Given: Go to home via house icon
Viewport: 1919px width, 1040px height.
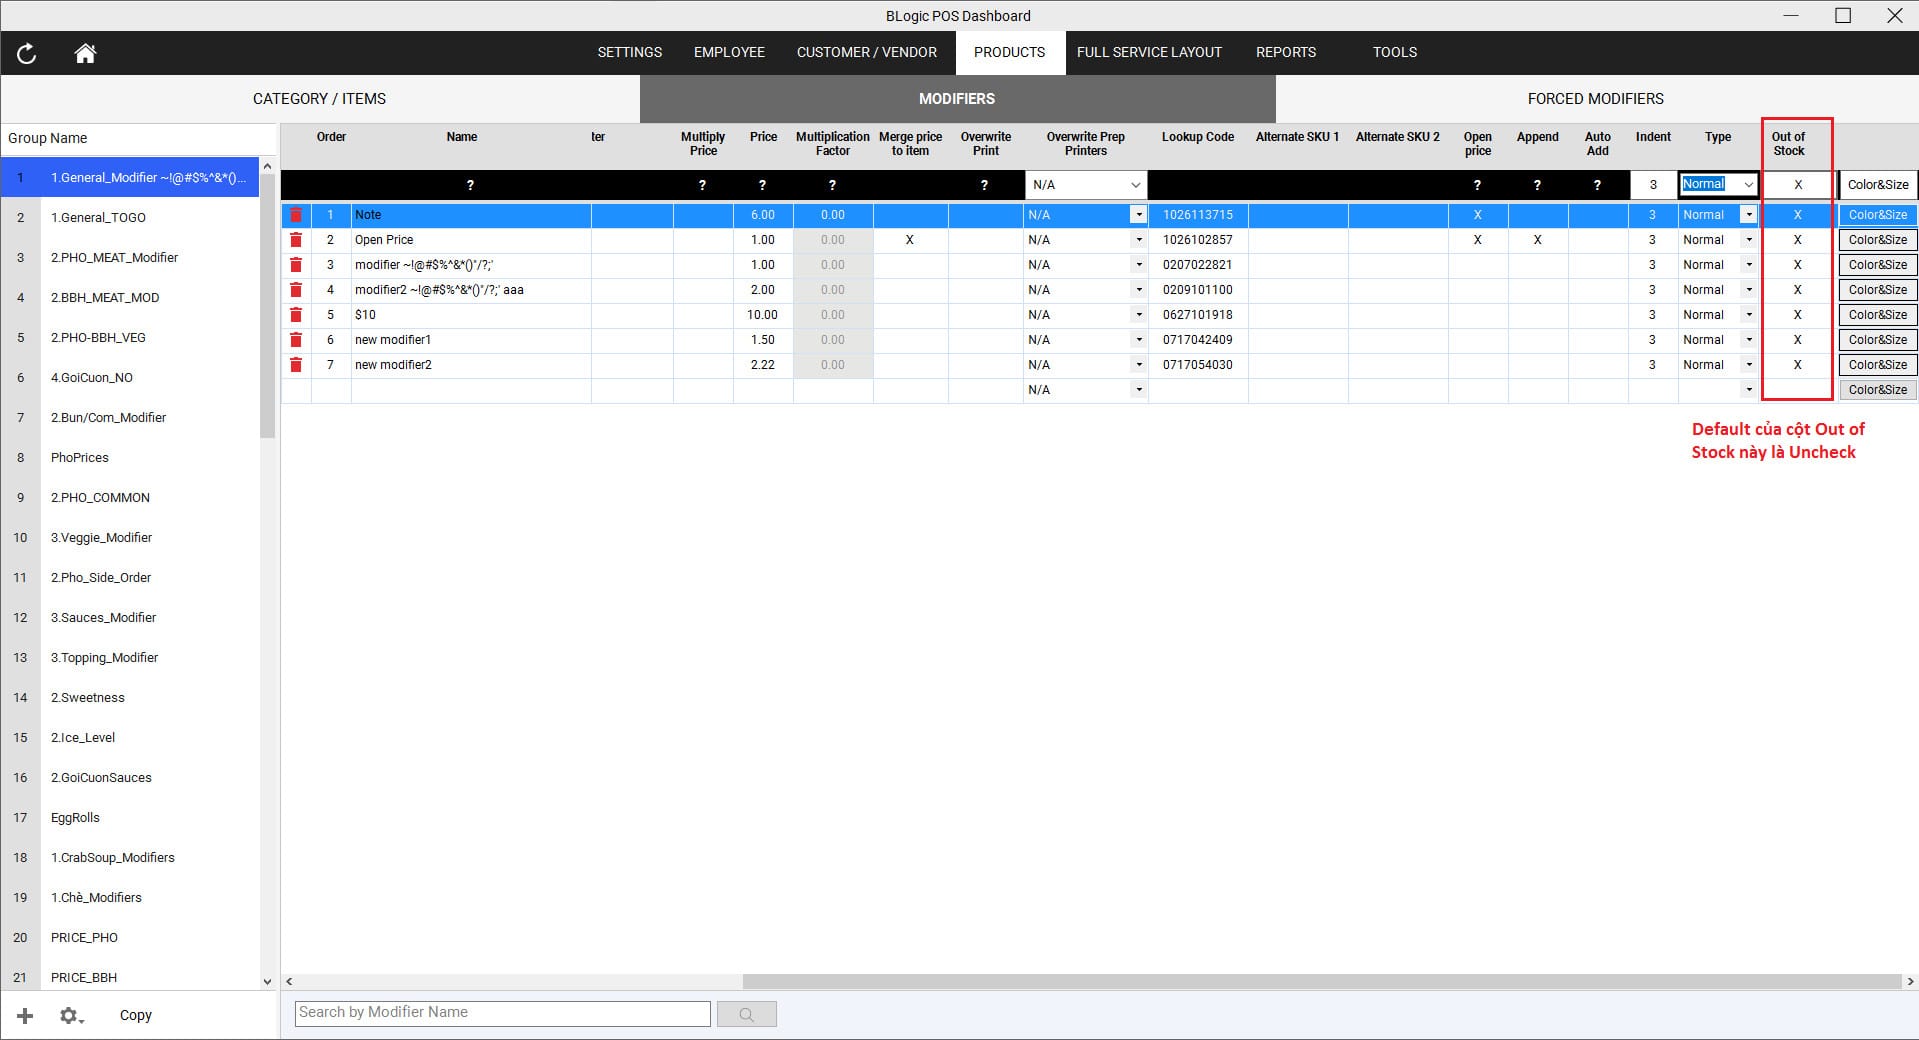Looking at the screenshot, I should click(x=85, y=54).
